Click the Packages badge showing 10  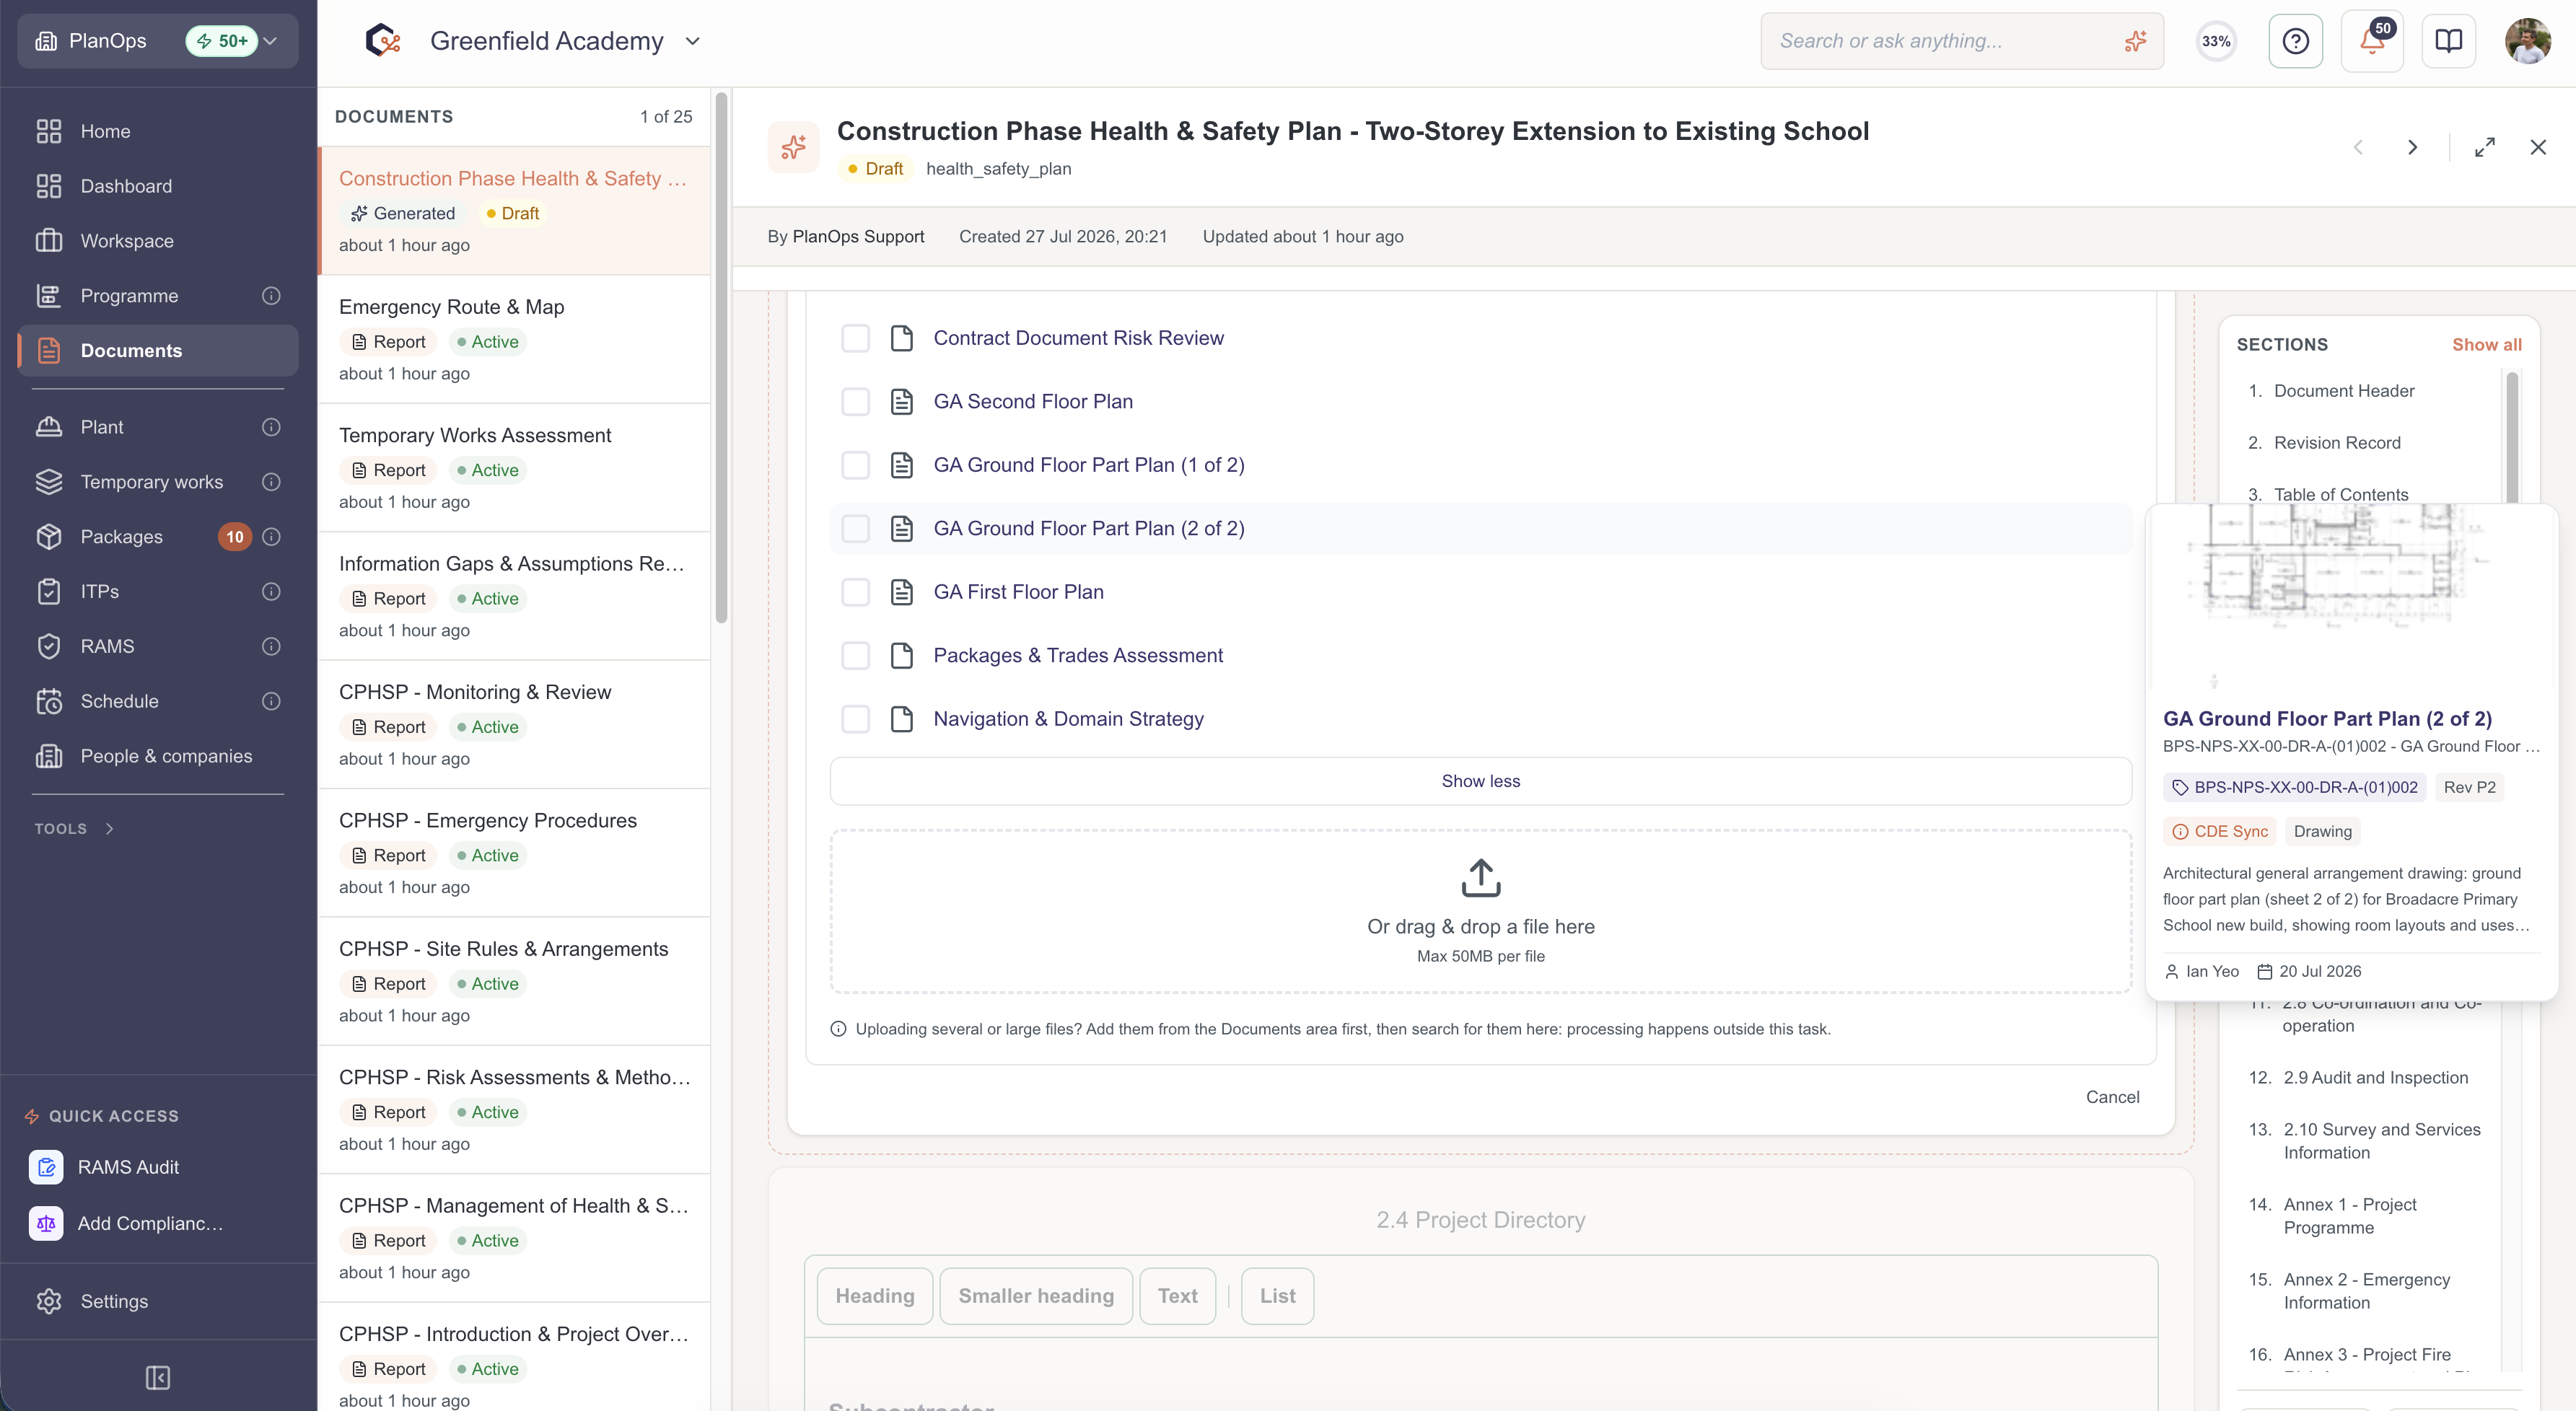[234, 537]
